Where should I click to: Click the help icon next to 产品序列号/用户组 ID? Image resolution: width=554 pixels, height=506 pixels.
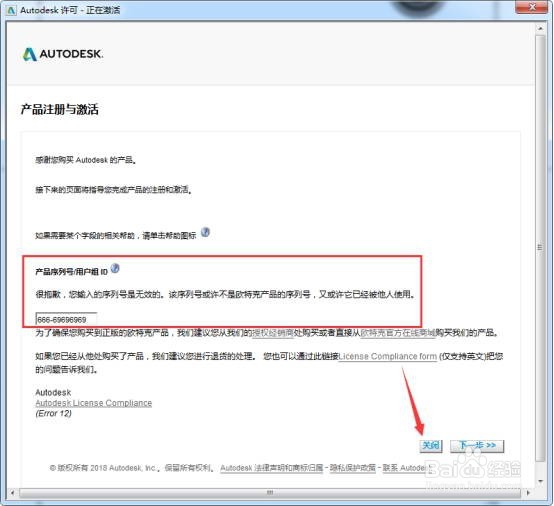point(115,269)
